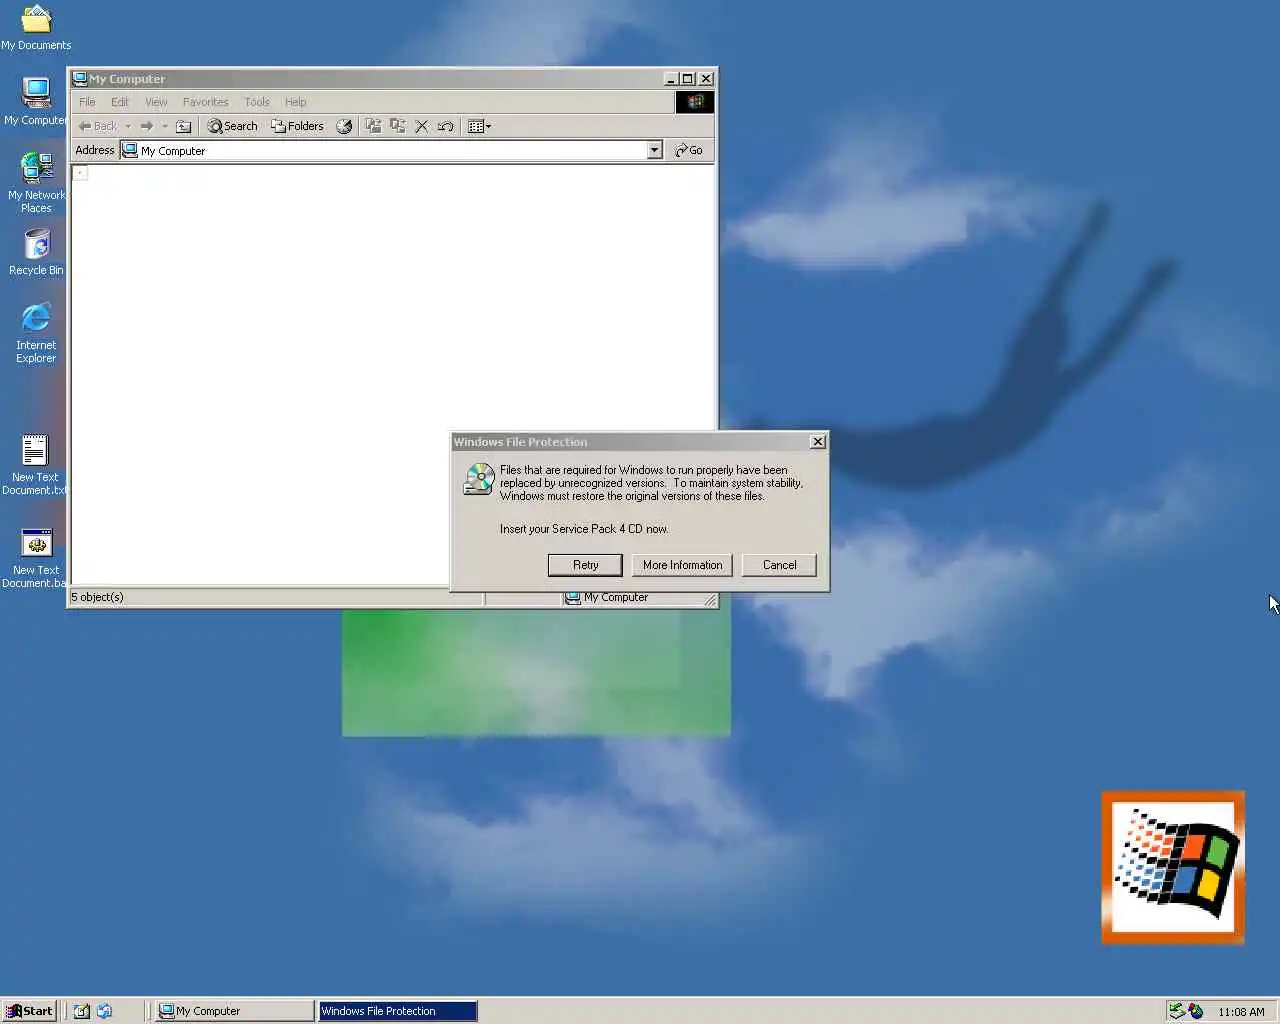
Task: Click the second tray icon beside the clock
Action: click(1196, 1011)
